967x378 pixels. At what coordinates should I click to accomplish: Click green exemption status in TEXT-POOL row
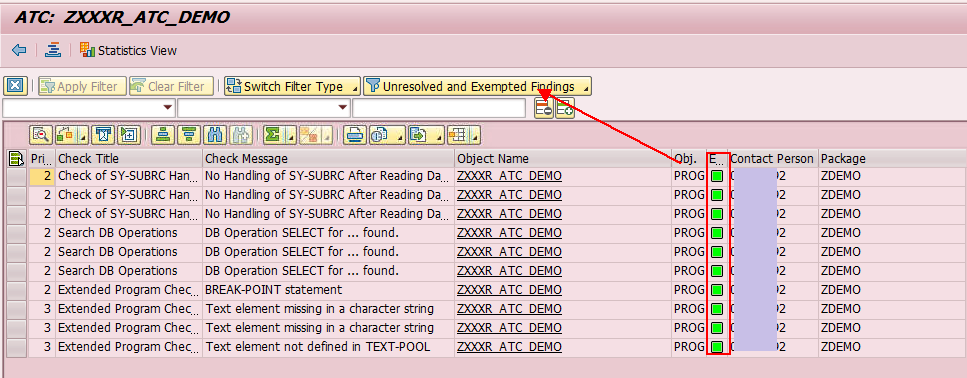pyautogui.click(x=717, y=347)
